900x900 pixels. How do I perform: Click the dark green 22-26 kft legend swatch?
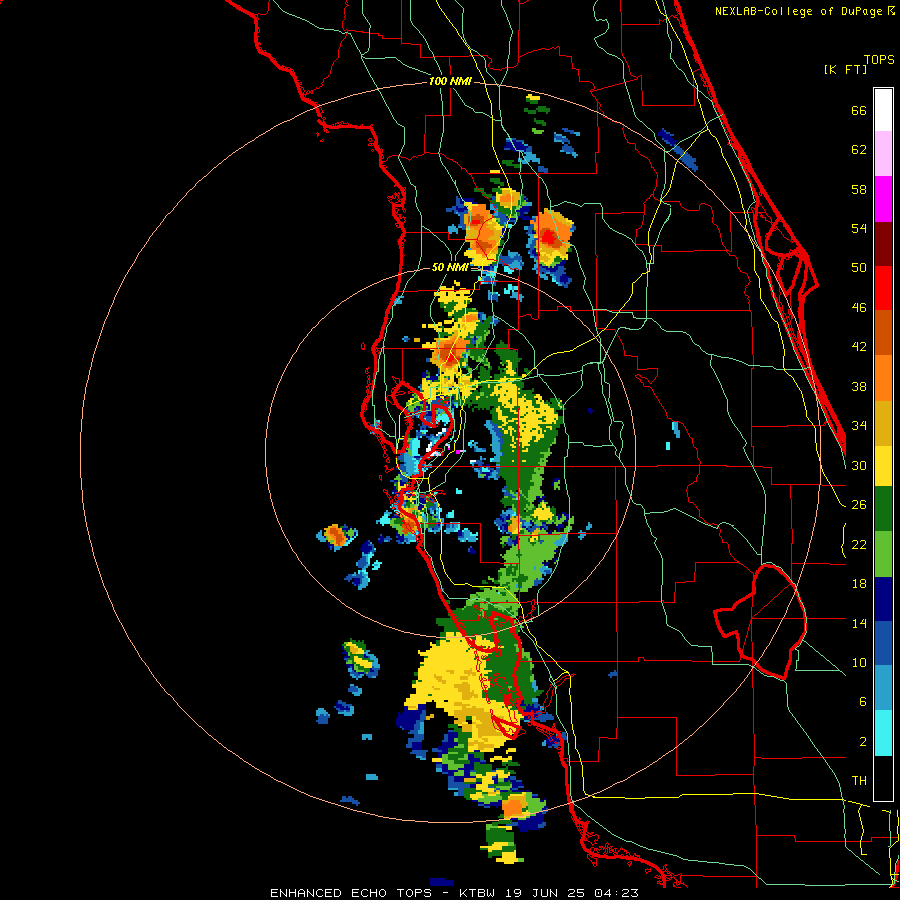coord(883,509)
